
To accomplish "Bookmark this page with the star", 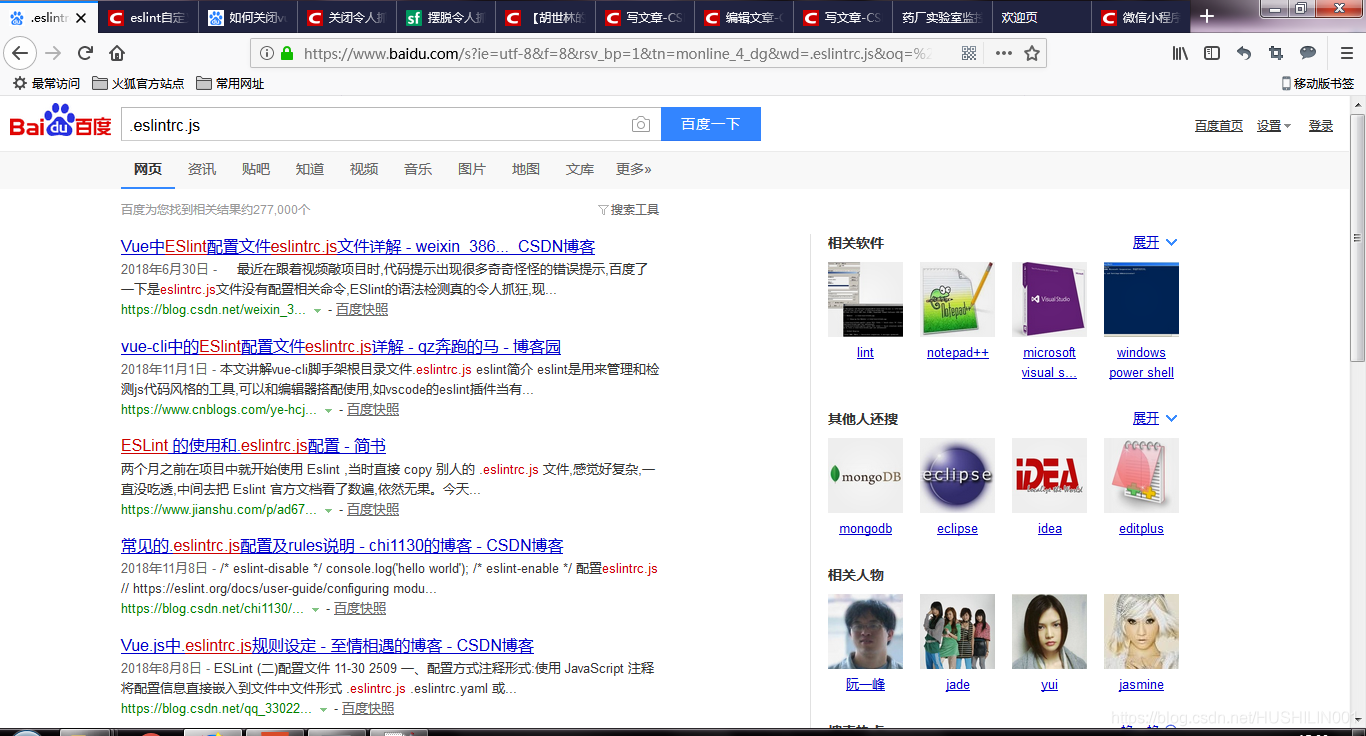I will tap(1032, 53).
